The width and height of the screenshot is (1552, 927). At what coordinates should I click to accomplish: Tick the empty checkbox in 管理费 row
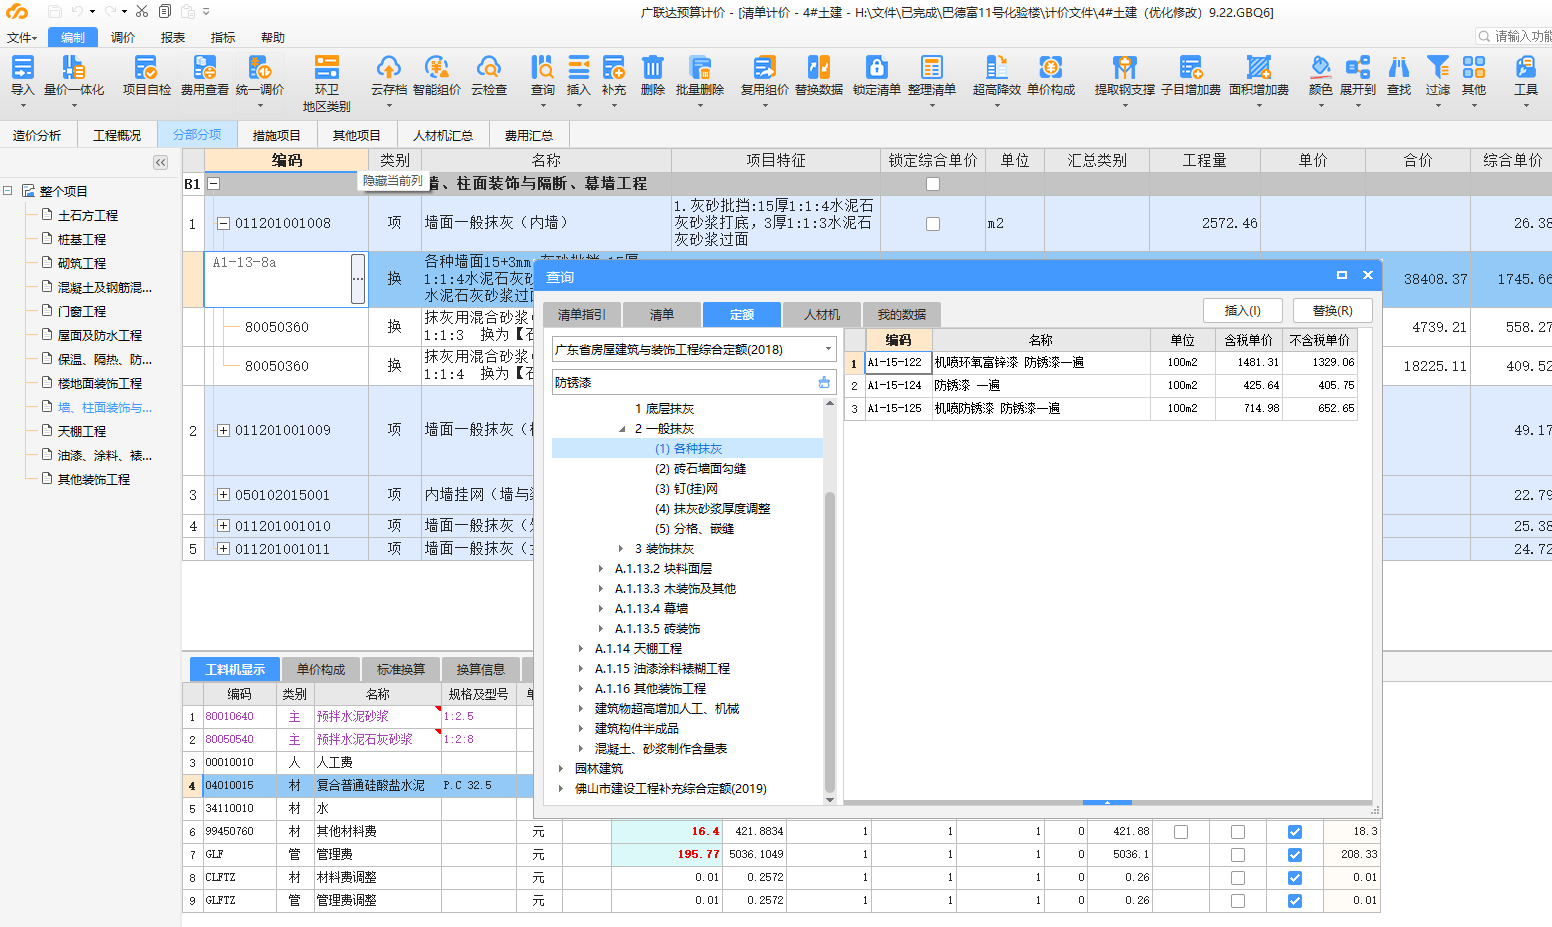[x=1238, y=855]
